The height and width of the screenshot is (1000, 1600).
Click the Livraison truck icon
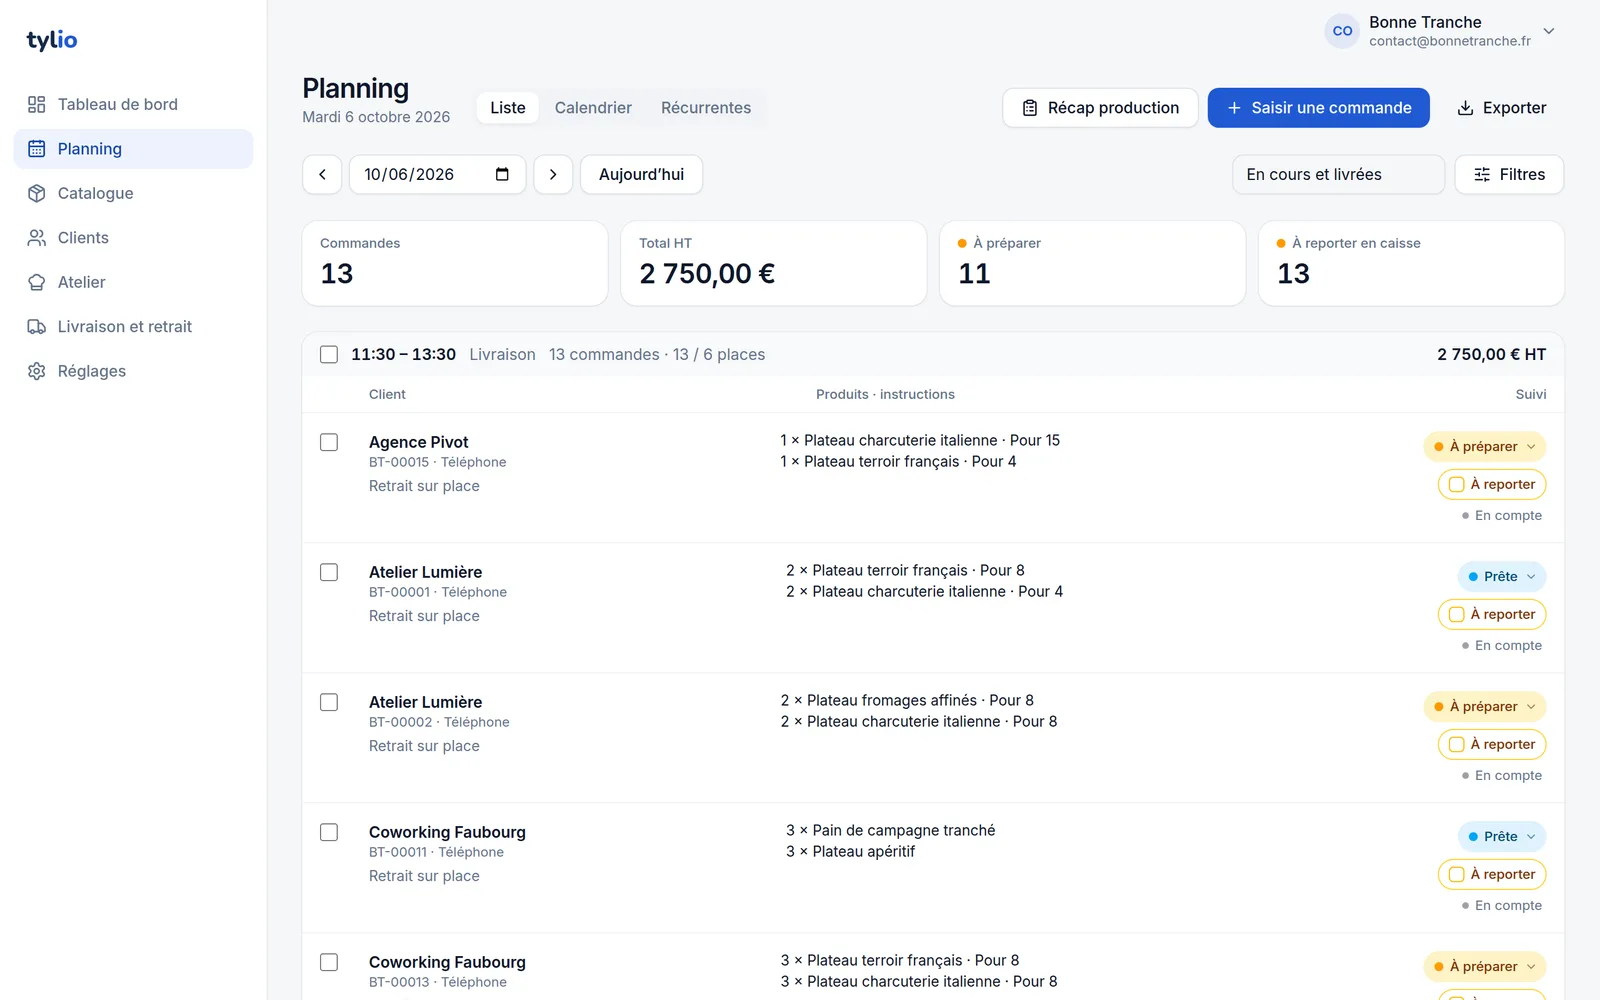37,327
